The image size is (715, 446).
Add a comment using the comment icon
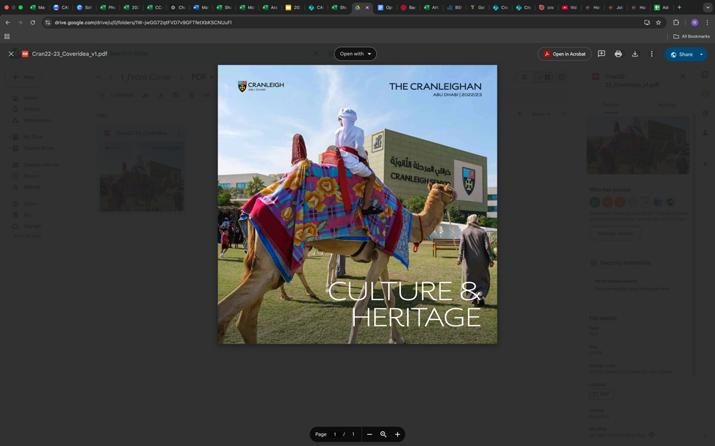point(601,54)
